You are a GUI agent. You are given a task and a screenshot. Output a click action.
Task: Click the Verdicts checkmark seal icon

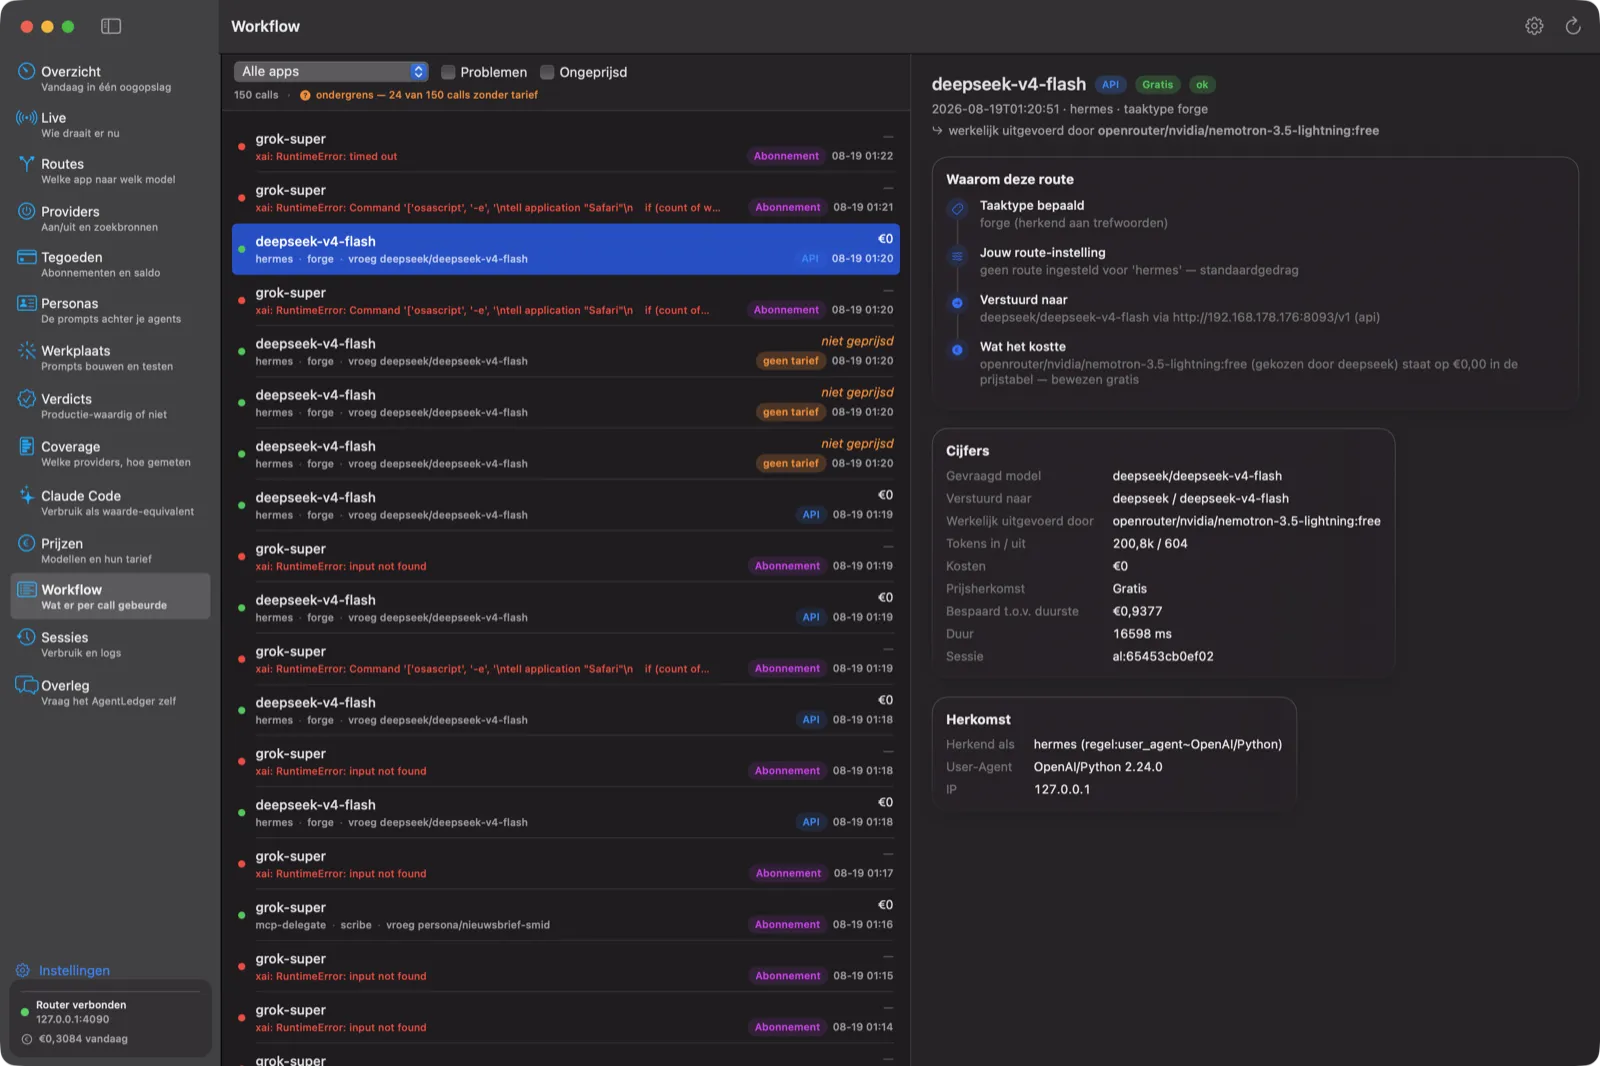click(26, 398)
